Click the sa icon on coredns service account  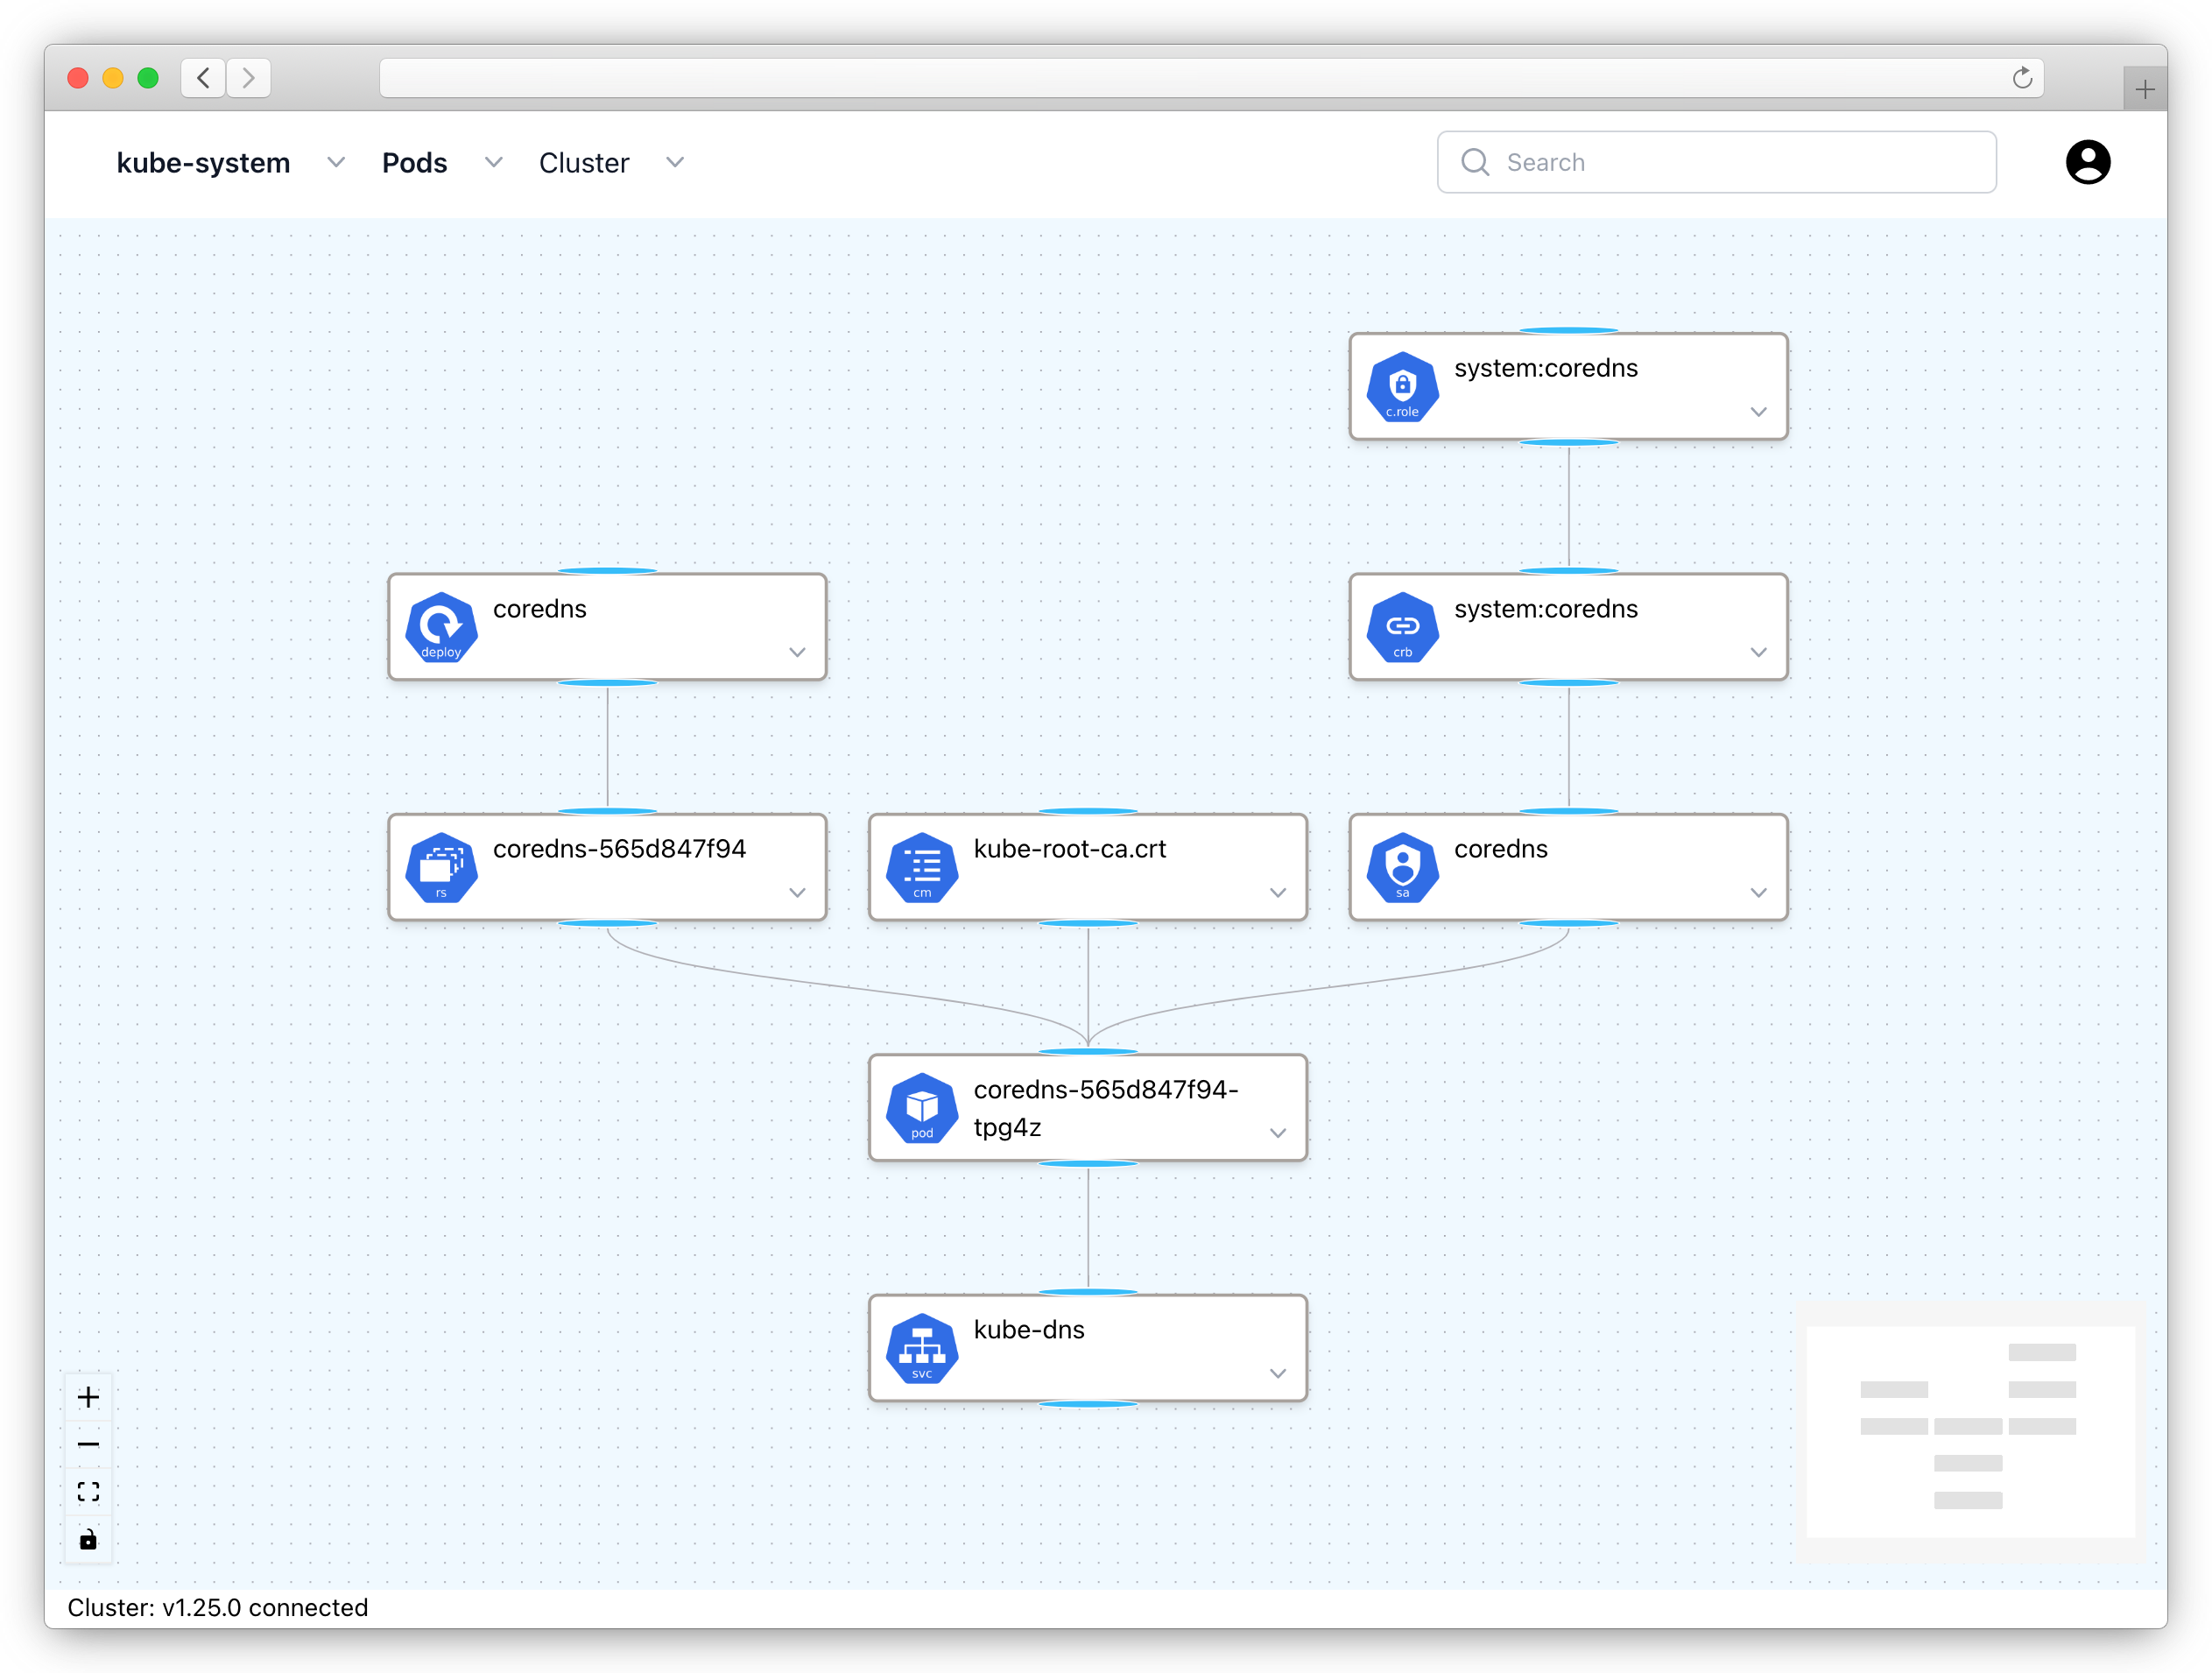[1402, 867]
